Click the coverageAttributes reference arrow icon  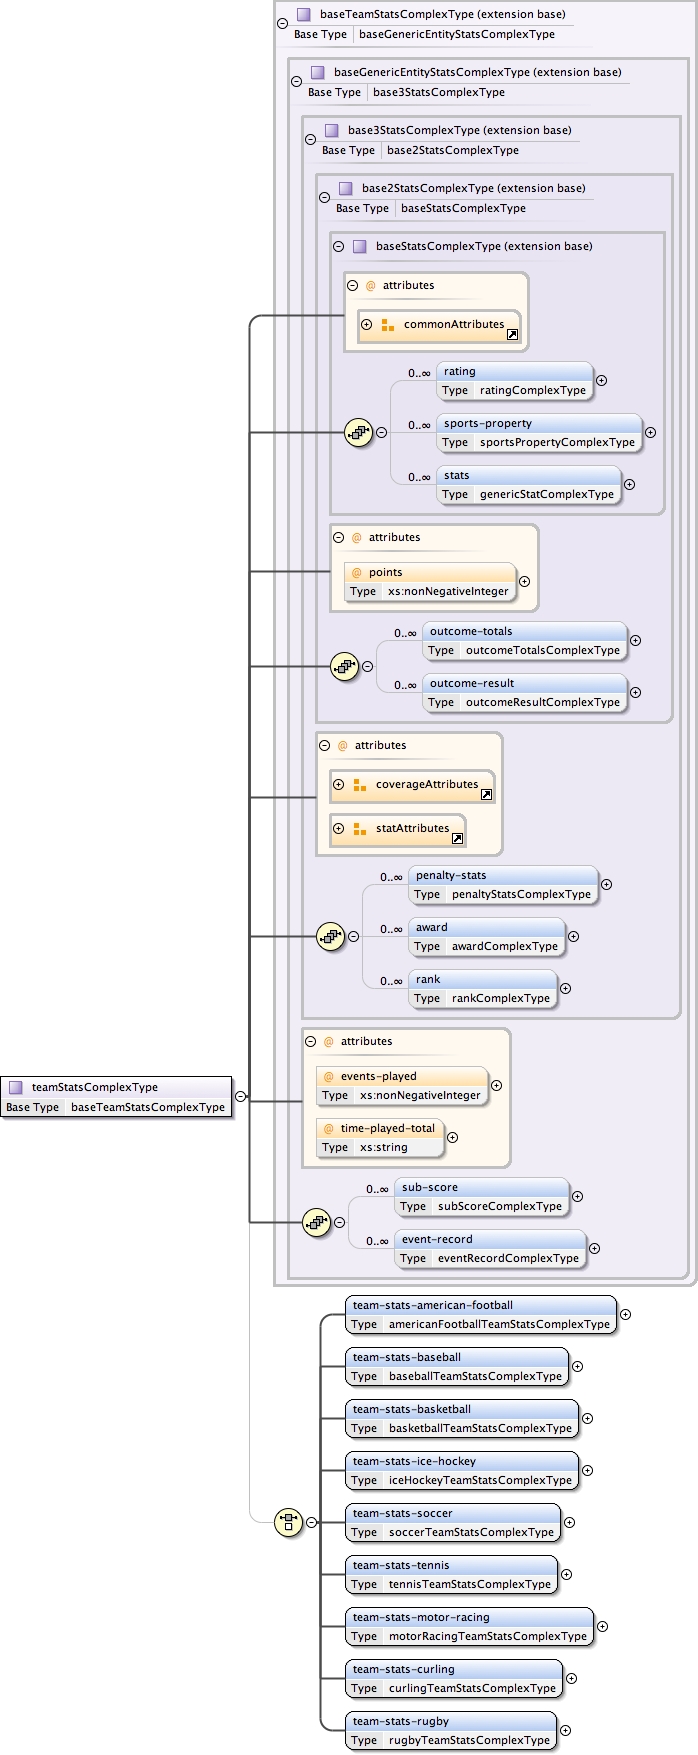coord(486,795)
